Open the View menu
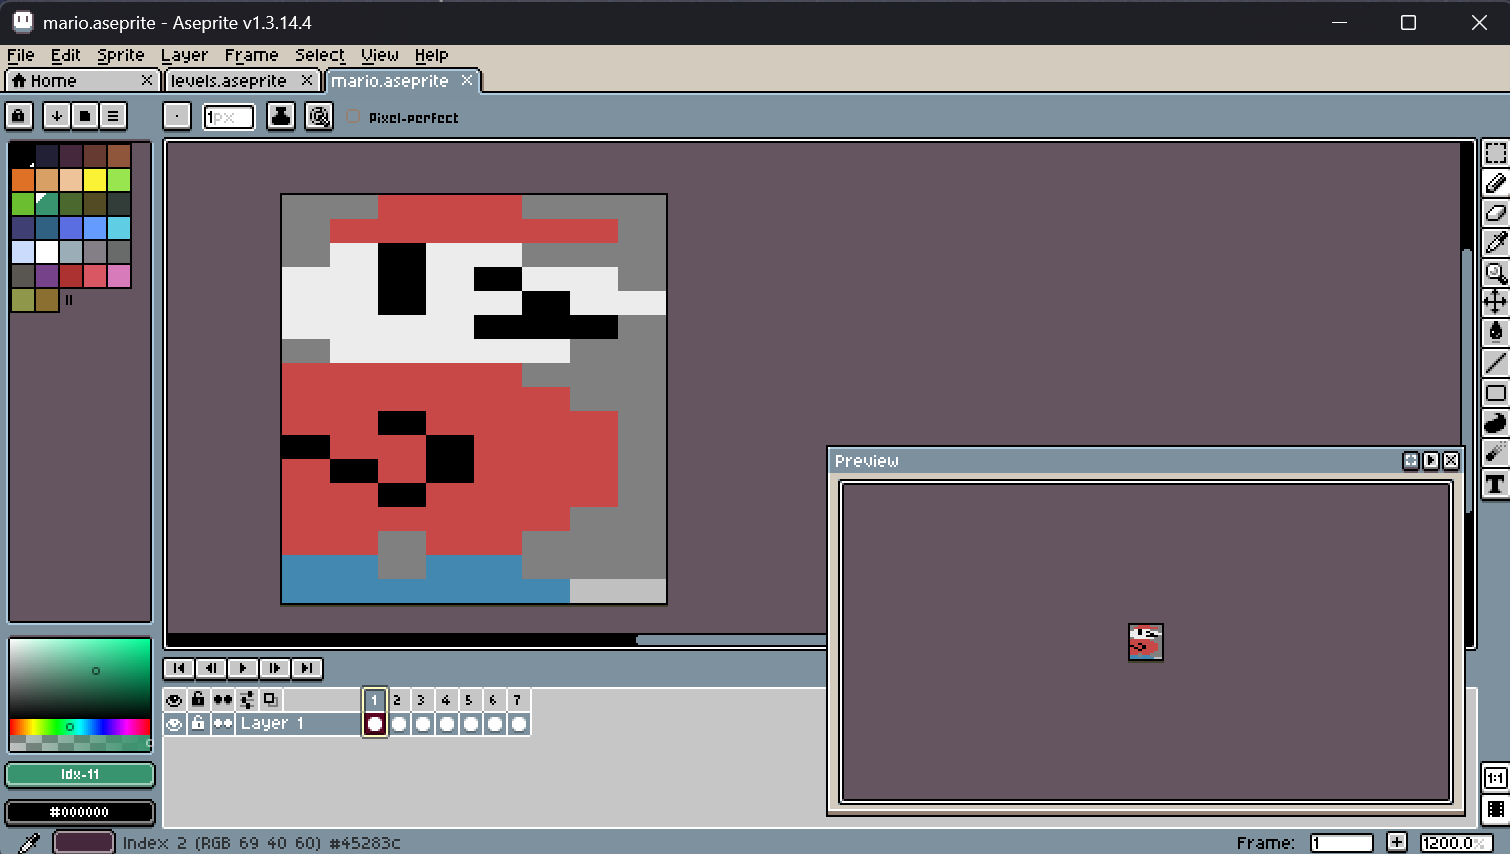Screen dimensions: 1510x854 click(x=380, y=55)
